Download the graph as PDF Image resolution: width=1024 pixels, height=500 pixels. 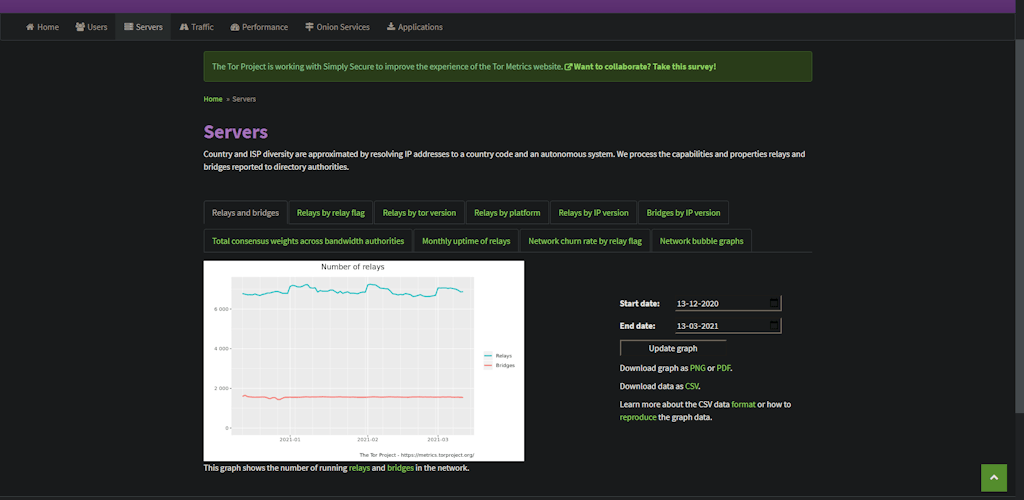(724, 368)
